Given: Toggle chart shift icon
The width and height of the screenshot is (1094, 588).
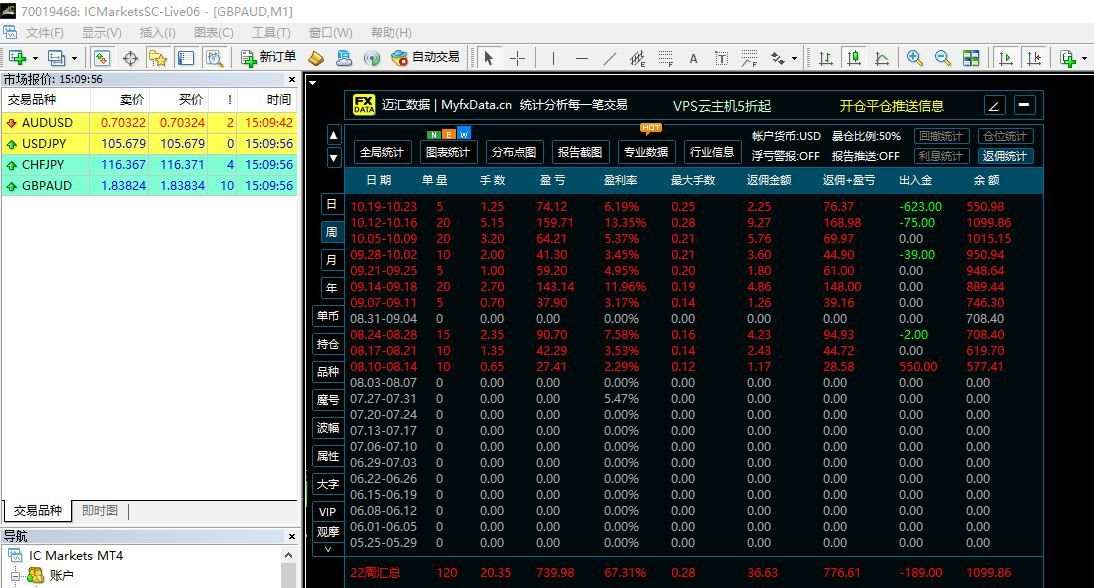Looking at the screenshot, I should coord(1034,58).
